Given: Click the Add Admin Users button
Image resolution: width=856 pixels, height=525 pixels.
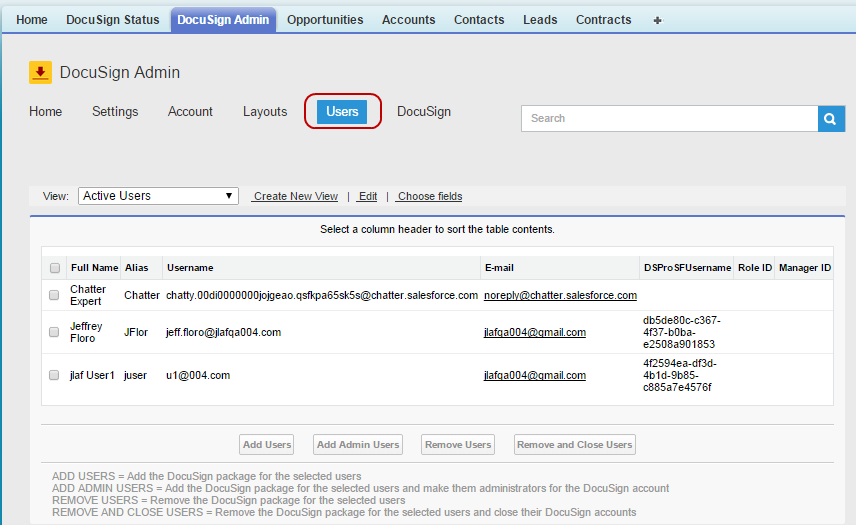Looking at the screenshot, I should click(x=357, y=445).
